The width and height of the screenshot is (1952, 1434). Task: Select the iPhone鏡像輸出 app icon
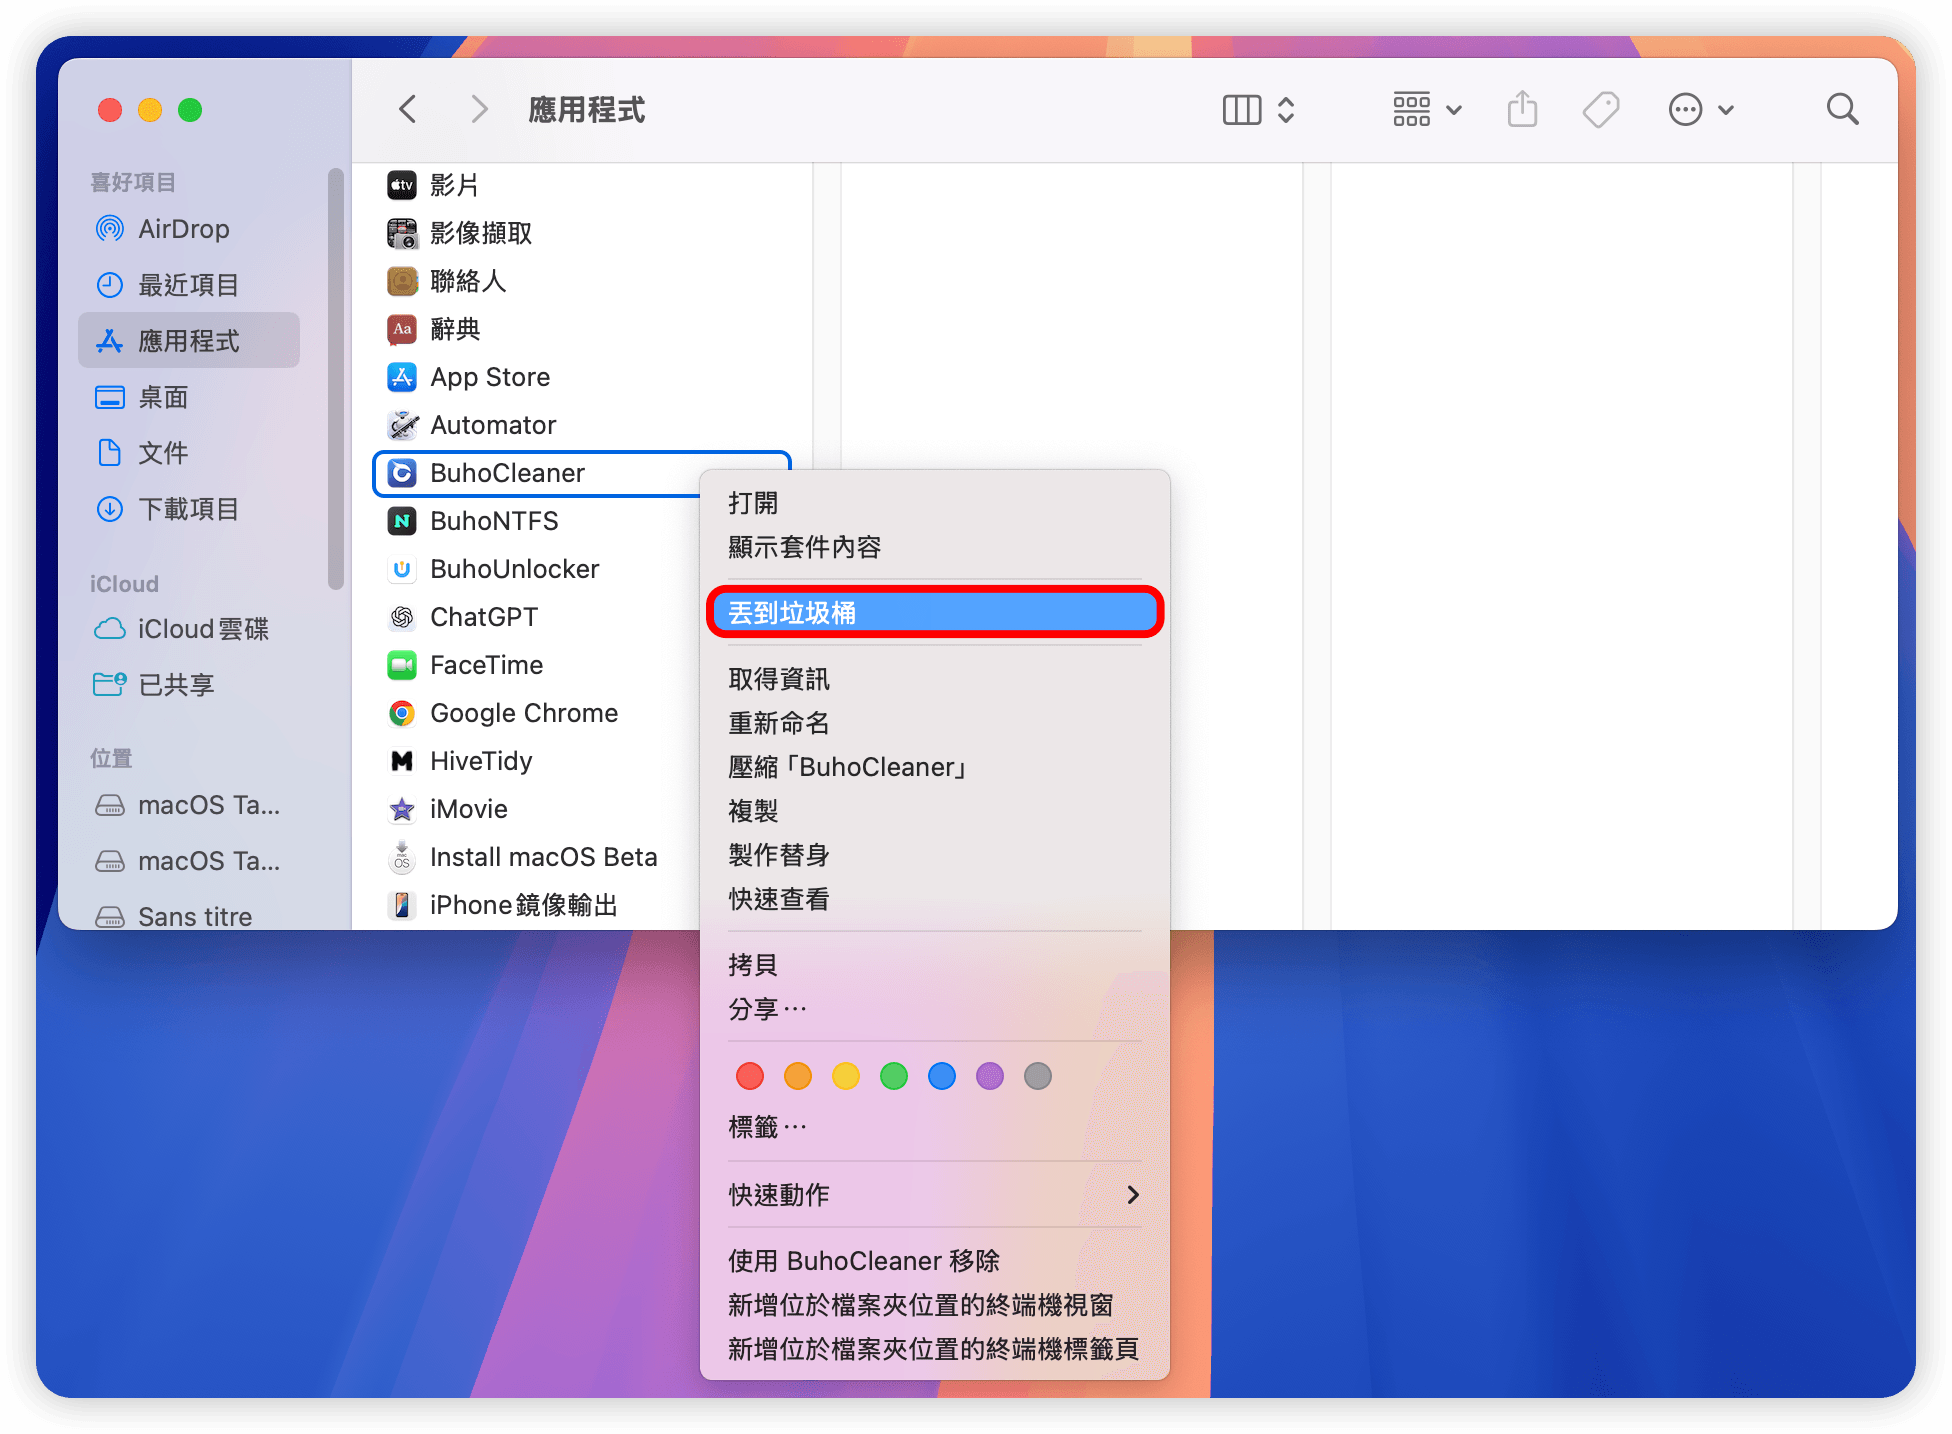(402, 905)
